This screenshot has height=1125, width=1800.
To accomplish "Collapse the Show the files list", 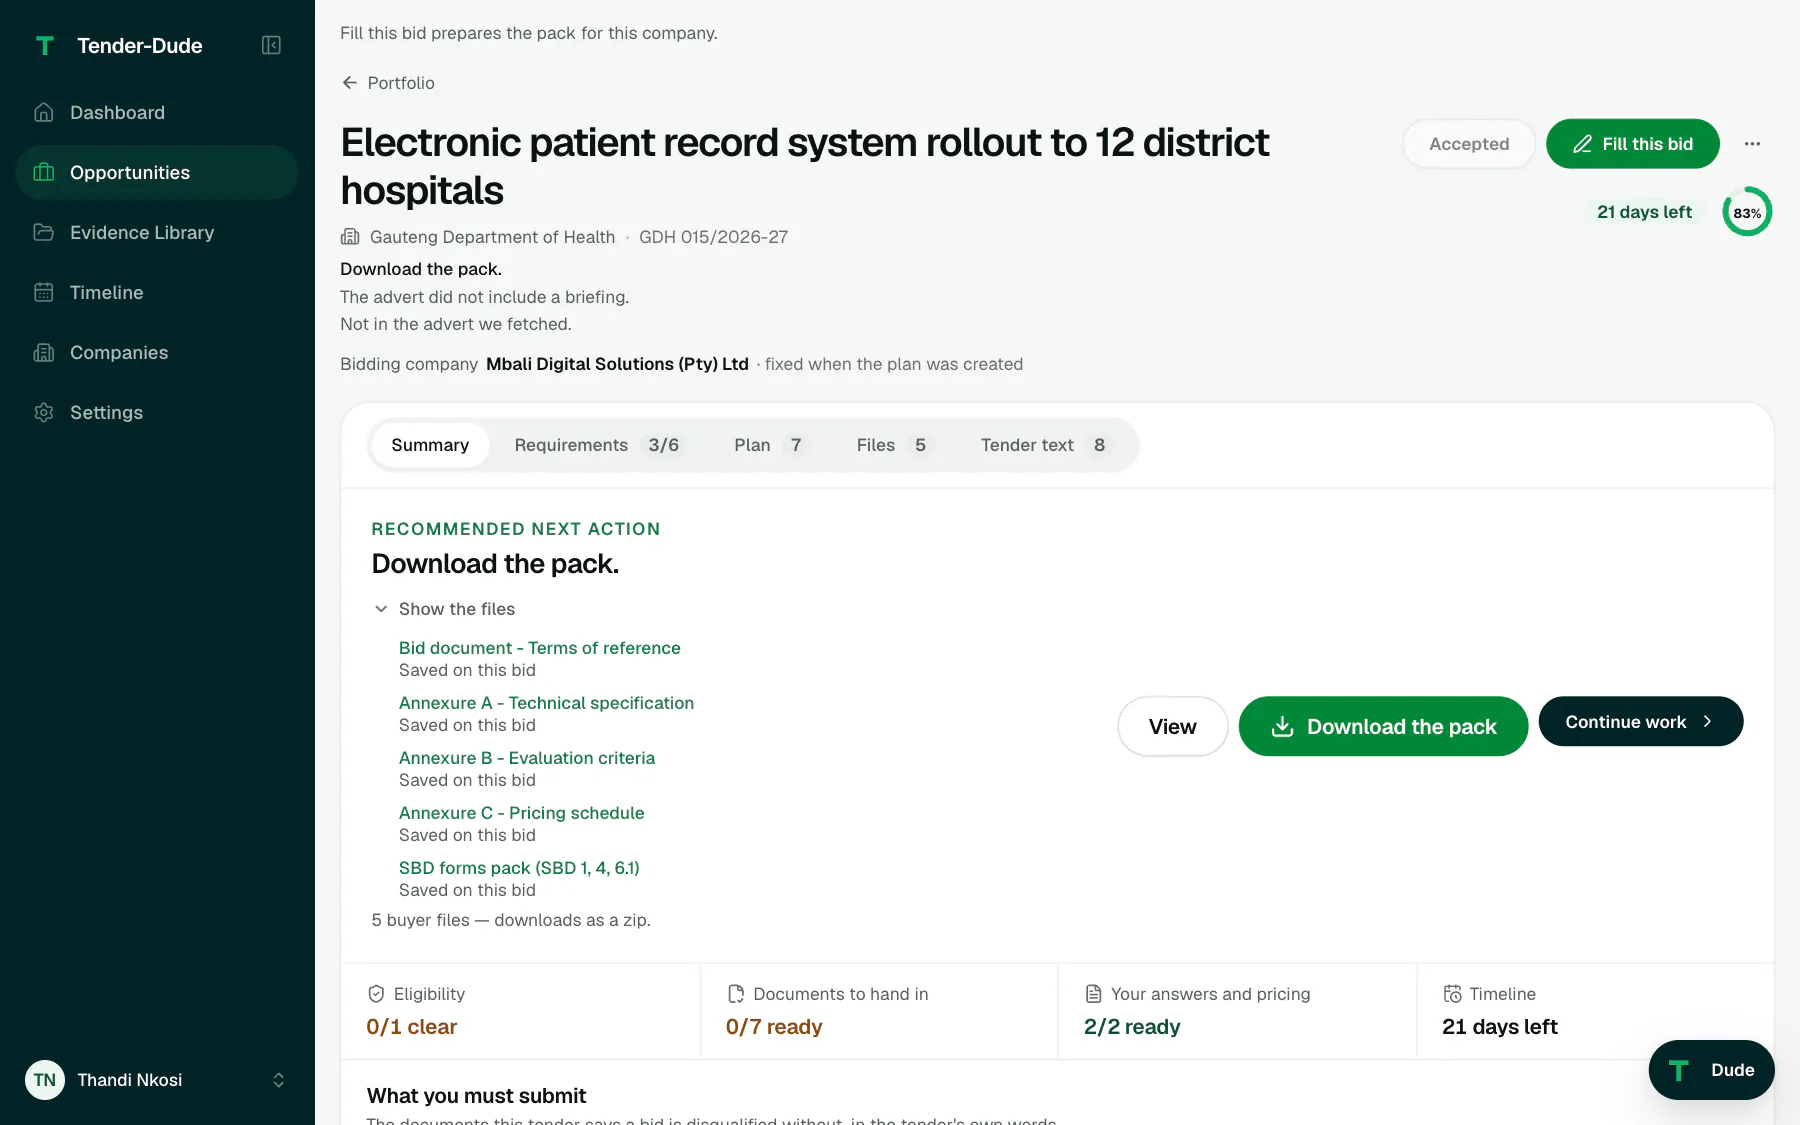I will tap(444, 609).
